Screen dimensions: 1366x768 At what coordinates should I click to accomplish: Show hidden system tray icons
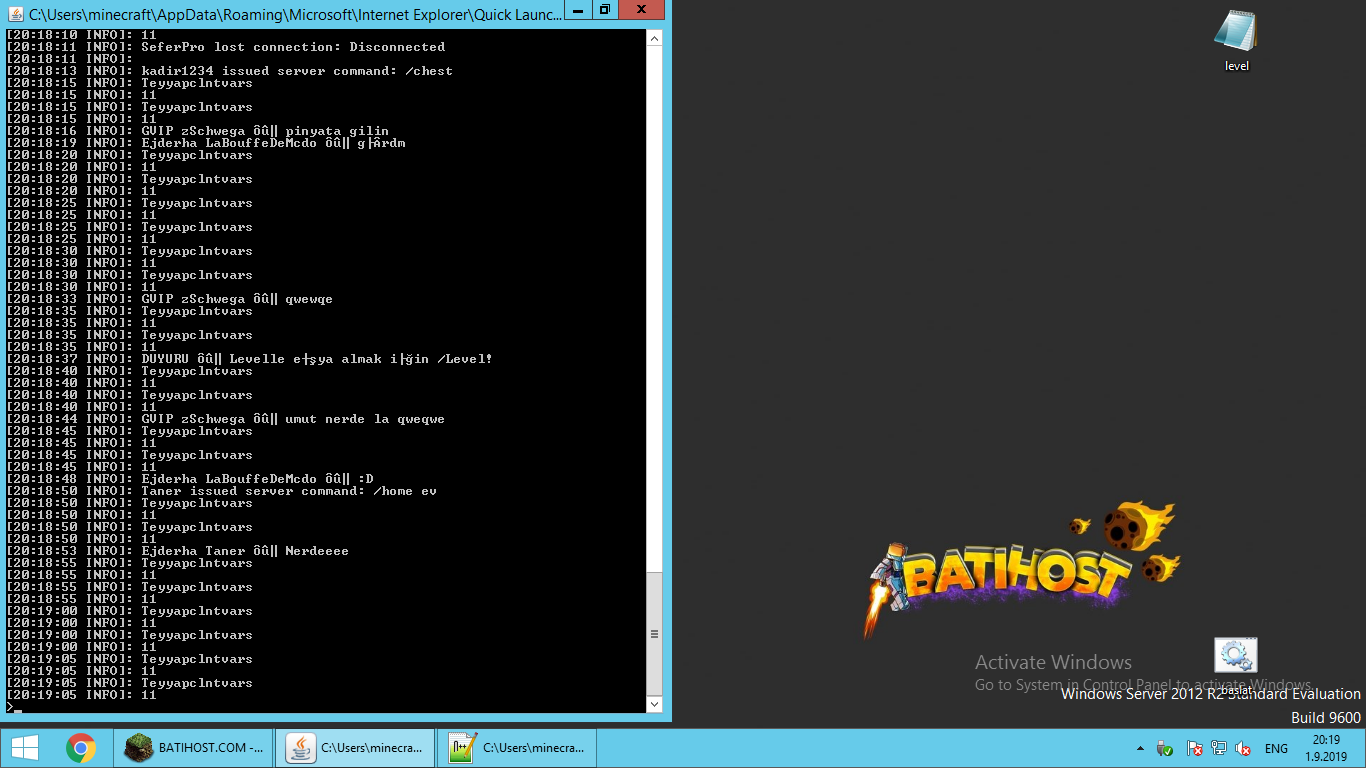pos(1140,748)
